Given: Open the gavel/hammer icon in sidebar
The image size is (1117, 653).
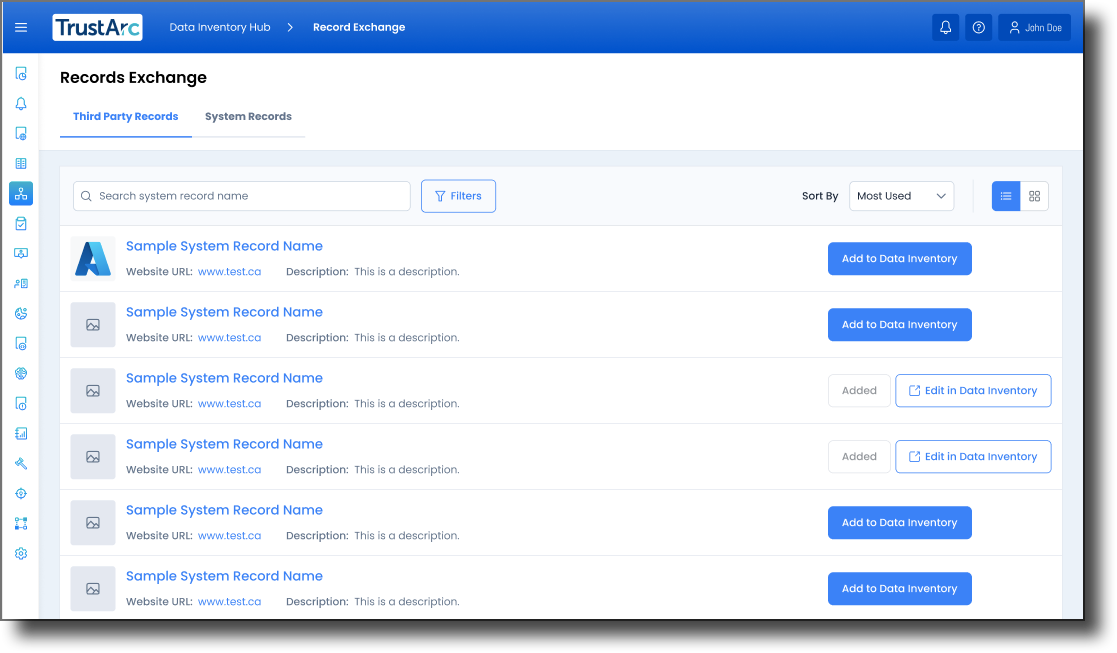Looking at the screenshot, I should coord(21,464).
